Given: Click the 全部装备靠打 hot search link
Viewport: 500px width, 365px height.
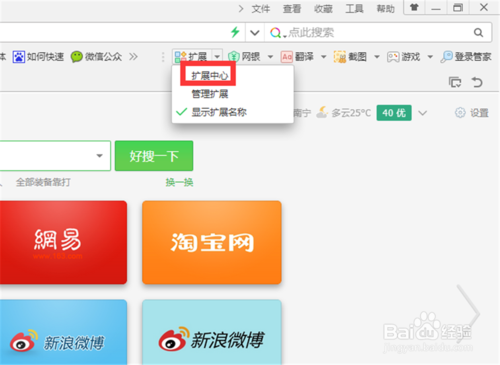Looking at the screenshot, I should coord(43,182).
